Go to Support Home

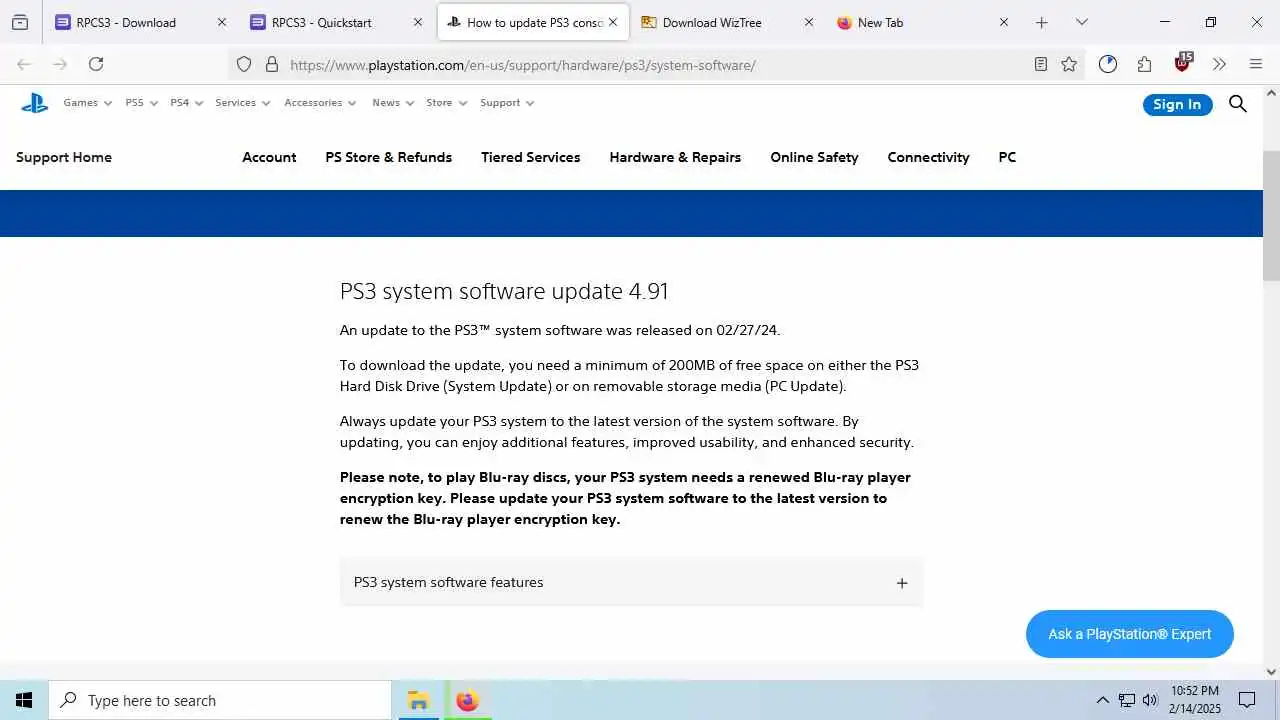[64, 157]
